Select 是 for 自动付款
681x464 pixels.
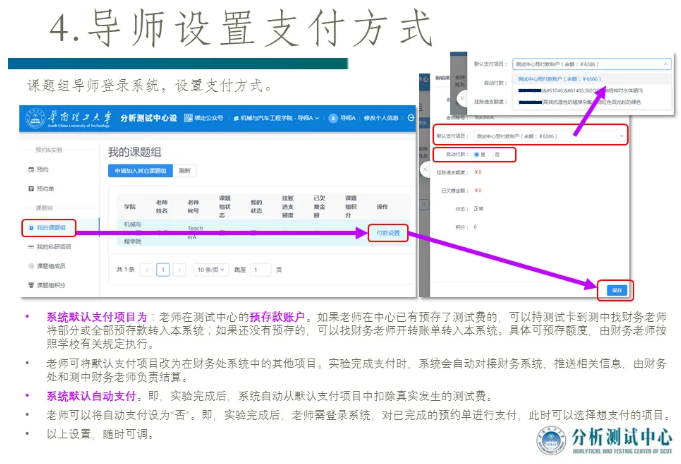479,154
